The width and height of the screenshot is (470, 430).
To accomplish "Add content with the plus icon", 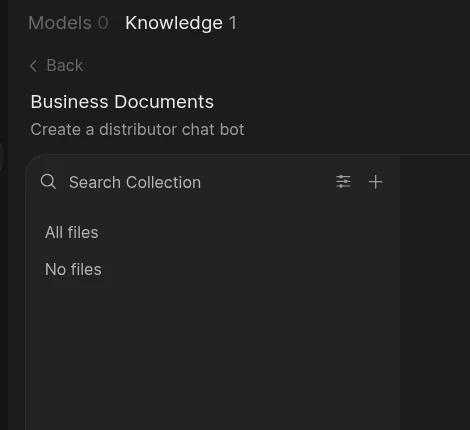I will tap(375, 182).
